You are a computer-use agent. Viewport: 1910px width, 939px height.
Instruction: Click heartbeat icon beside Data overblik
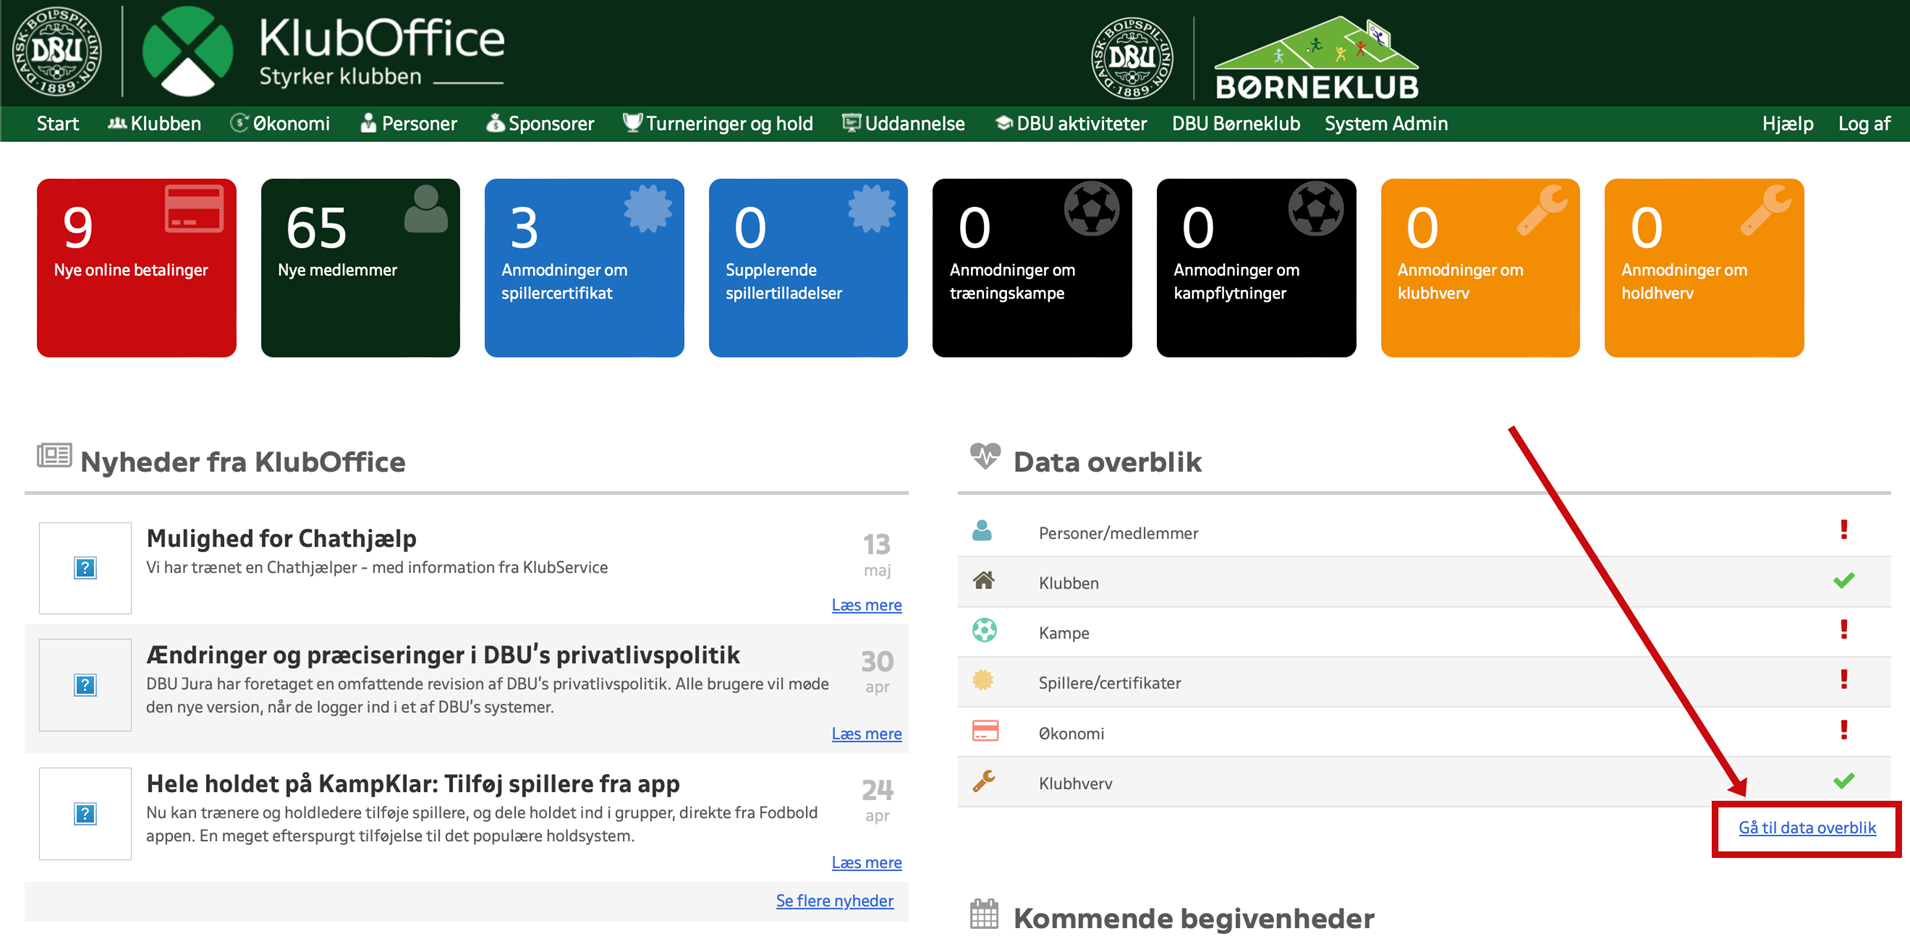(985, 457)
